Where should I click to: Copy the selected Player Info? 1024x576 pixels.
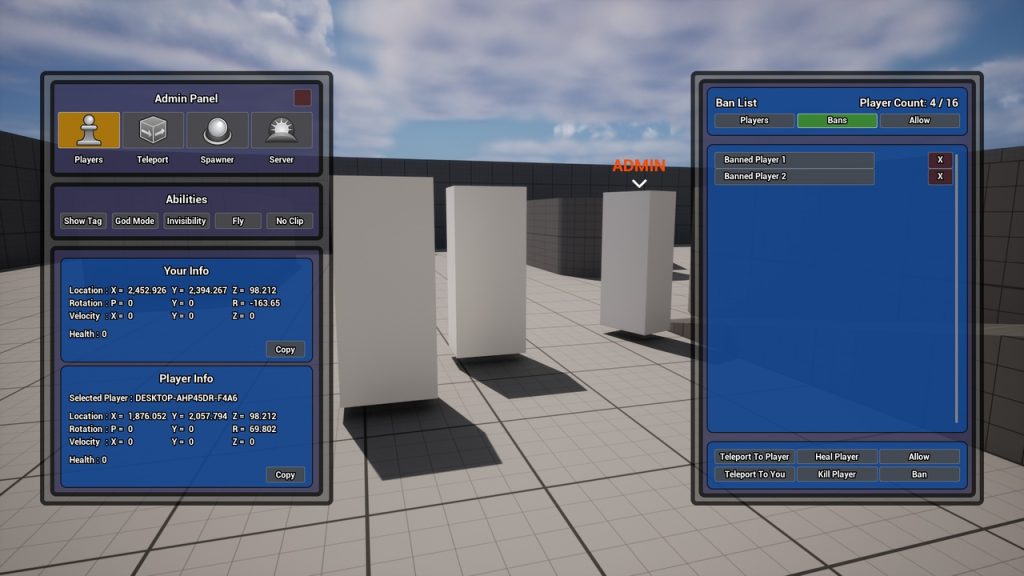[285, 475]
